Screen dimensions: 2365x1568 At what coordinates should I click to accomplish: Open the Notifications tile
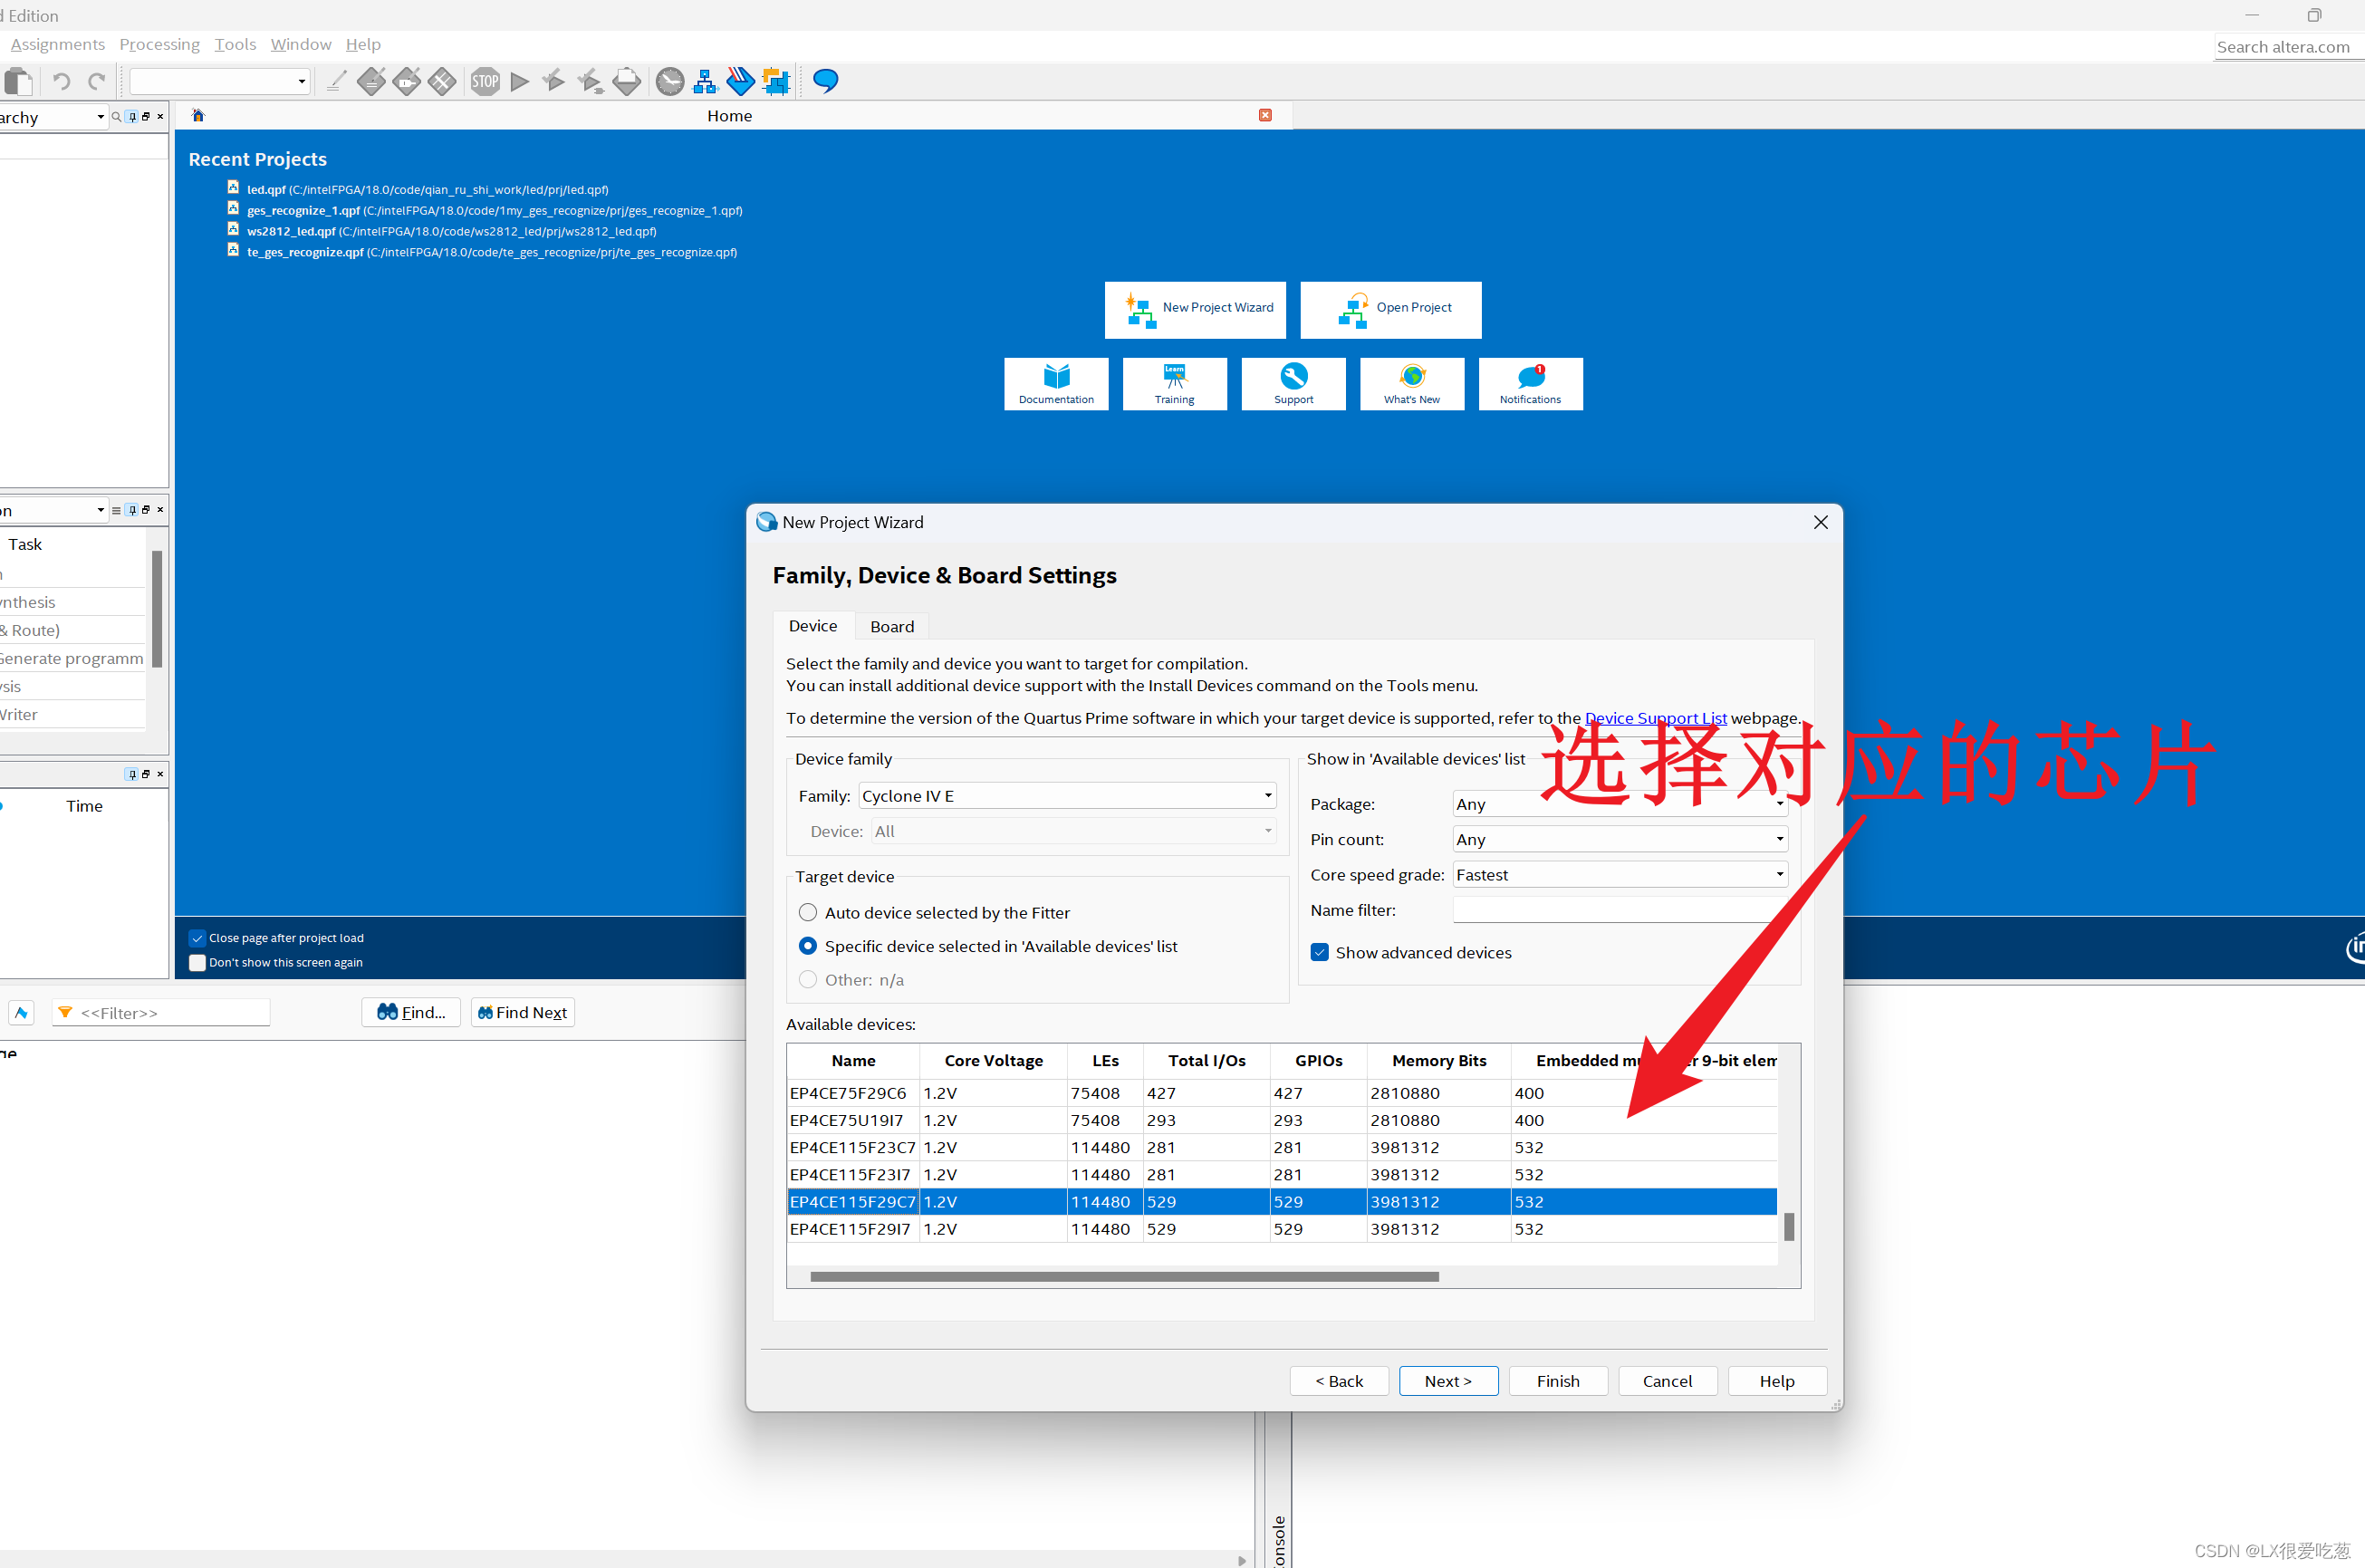1530,384
